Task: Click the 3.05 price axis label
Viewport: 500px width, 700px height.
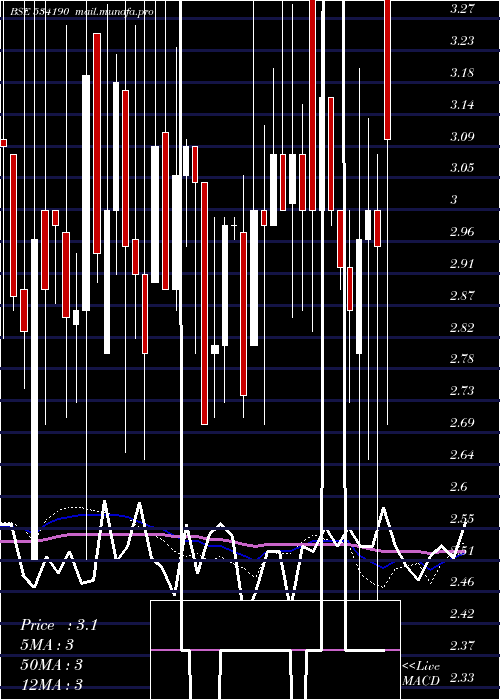Action: pos(461,168)
